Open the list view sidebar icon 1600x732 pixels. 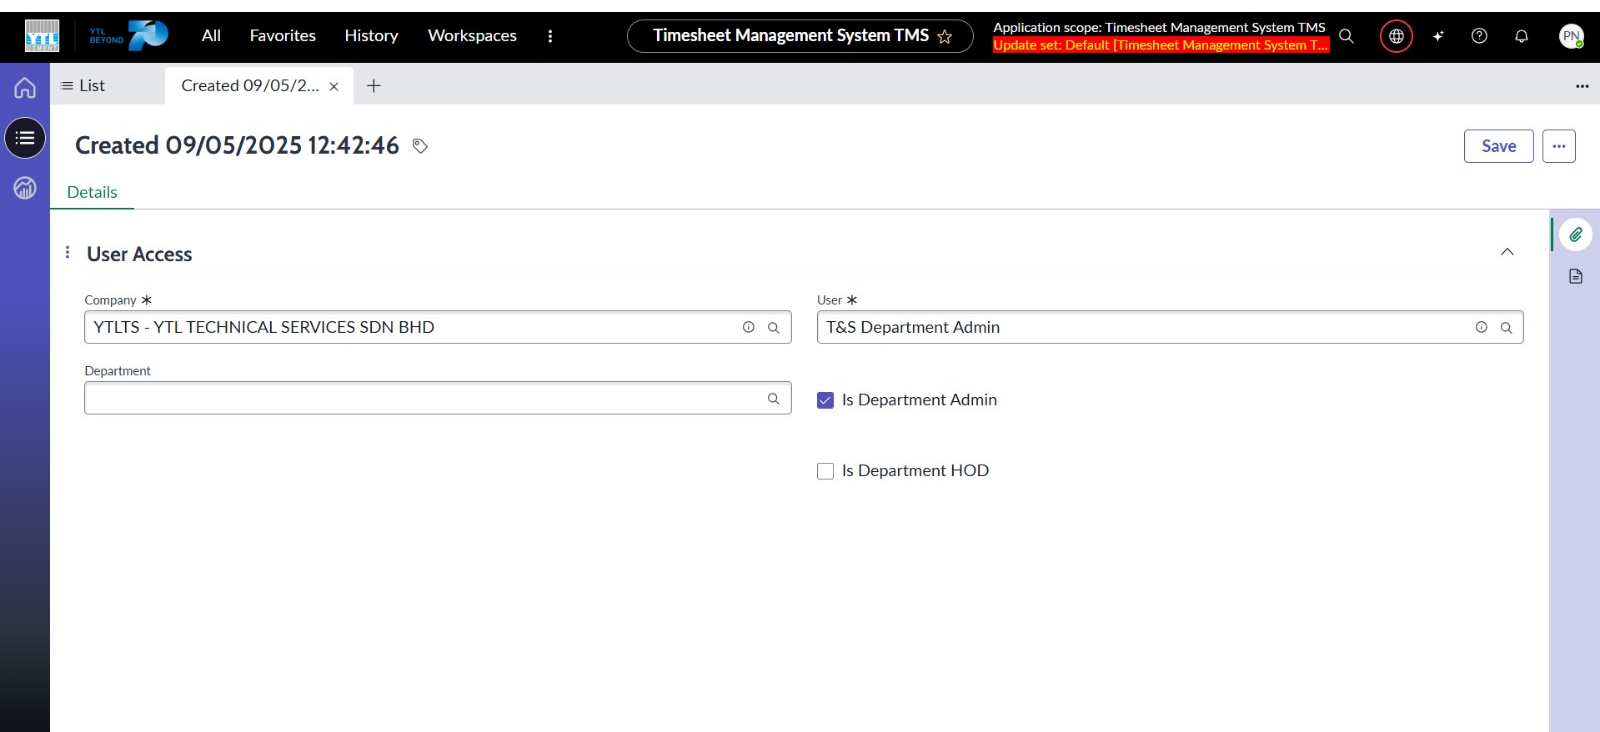pyautogui.click(x=25, y=138)
